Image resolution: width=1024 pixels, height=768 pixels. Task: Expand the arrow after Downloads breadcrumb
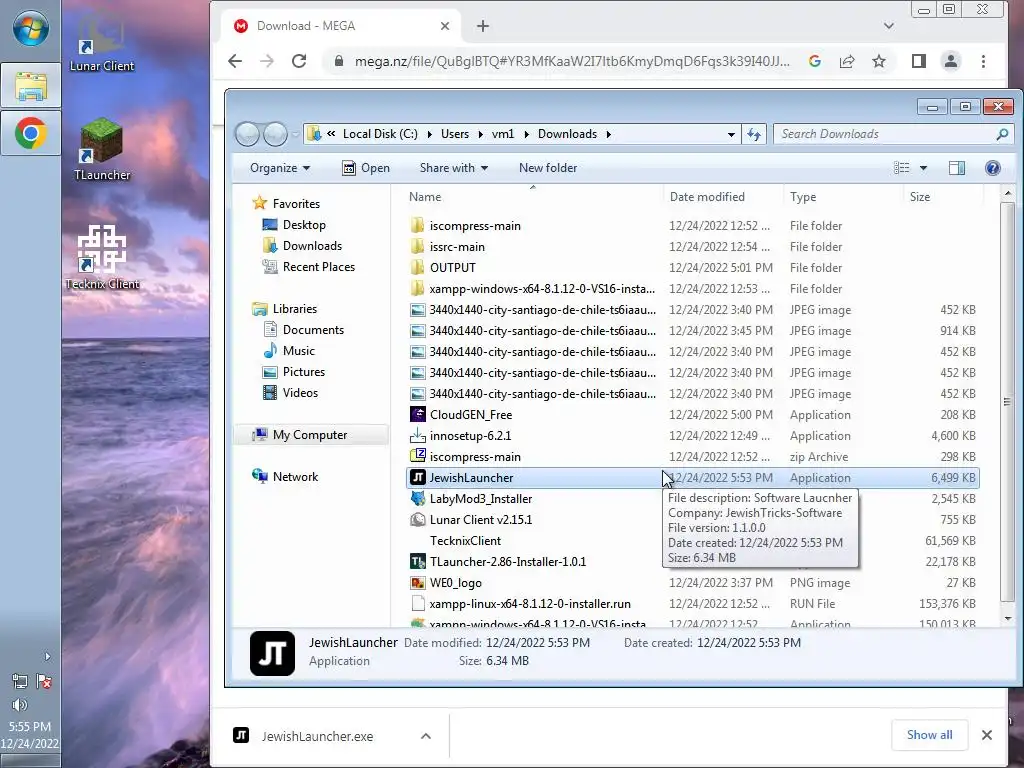tap(609, 134)
